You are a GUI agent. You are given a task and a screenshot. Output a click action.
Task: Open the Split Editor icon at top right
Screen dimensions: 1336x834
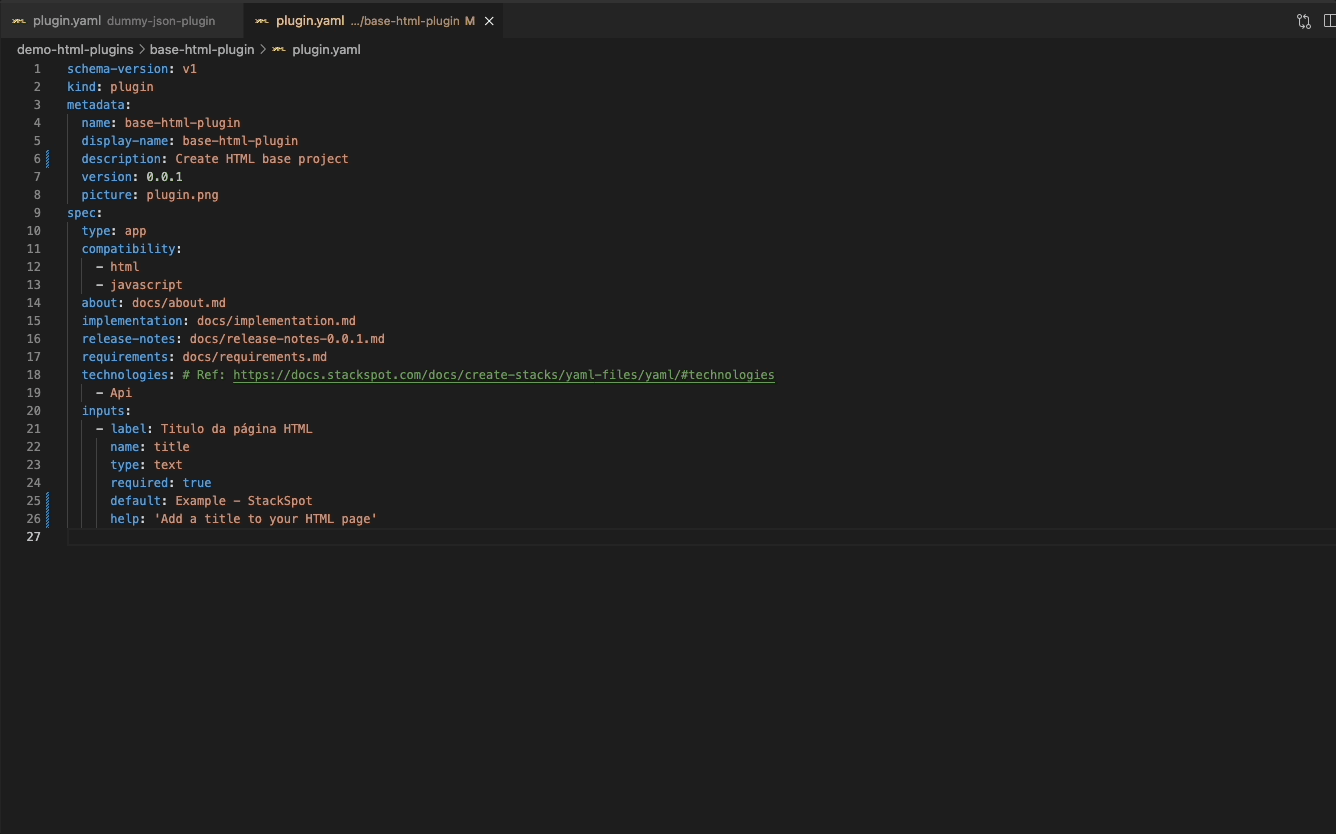click(x=1330, y=20)
